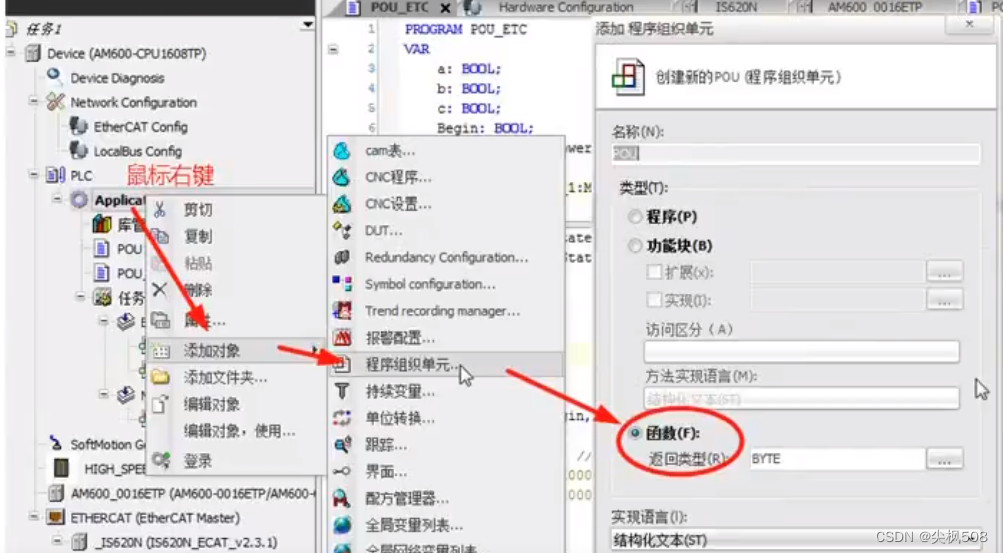Click the 删除 X icon
Image resolution: width=1003 pixels, height=553 pixels.
pyautogui.click(x=160, y=290)
